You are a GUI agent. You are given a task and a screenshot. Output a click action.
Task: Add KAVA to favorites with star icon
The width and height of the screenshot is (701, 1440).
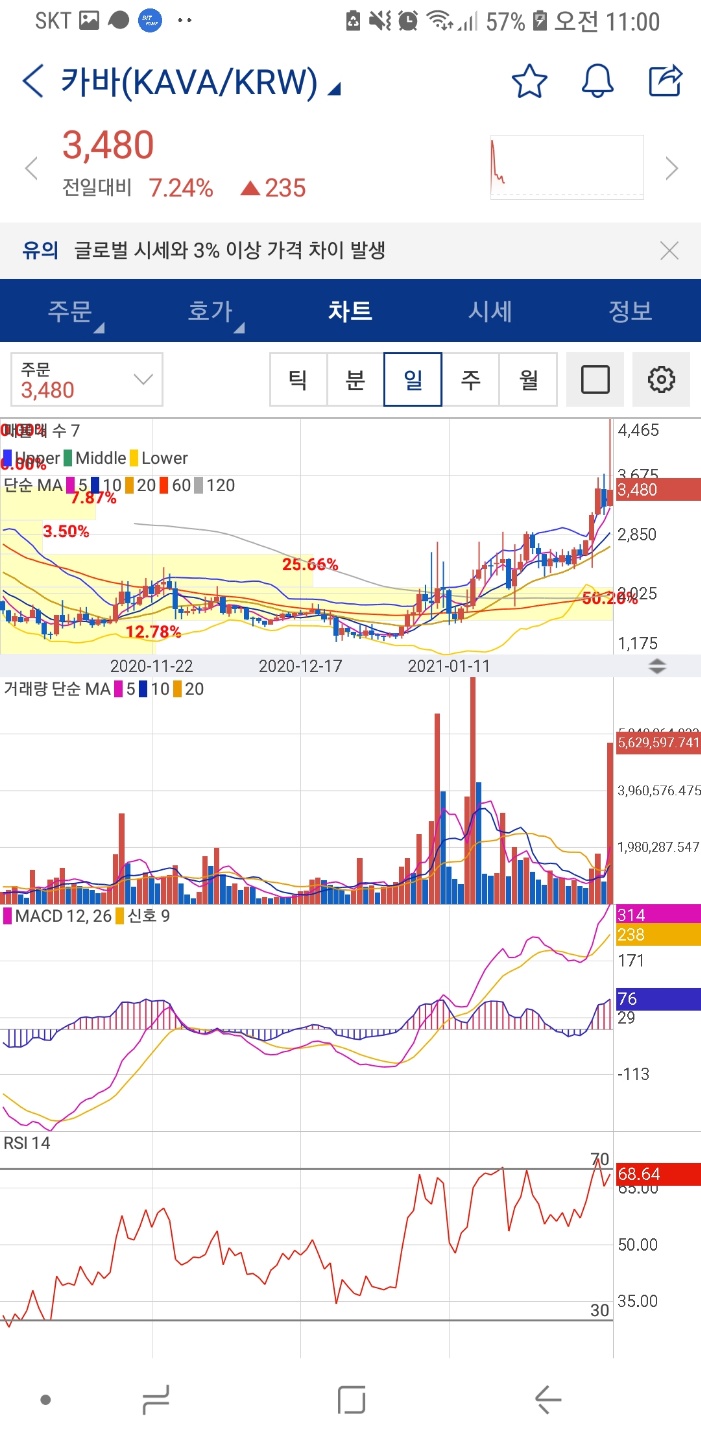pyautogui.click(x=529, y=81)
